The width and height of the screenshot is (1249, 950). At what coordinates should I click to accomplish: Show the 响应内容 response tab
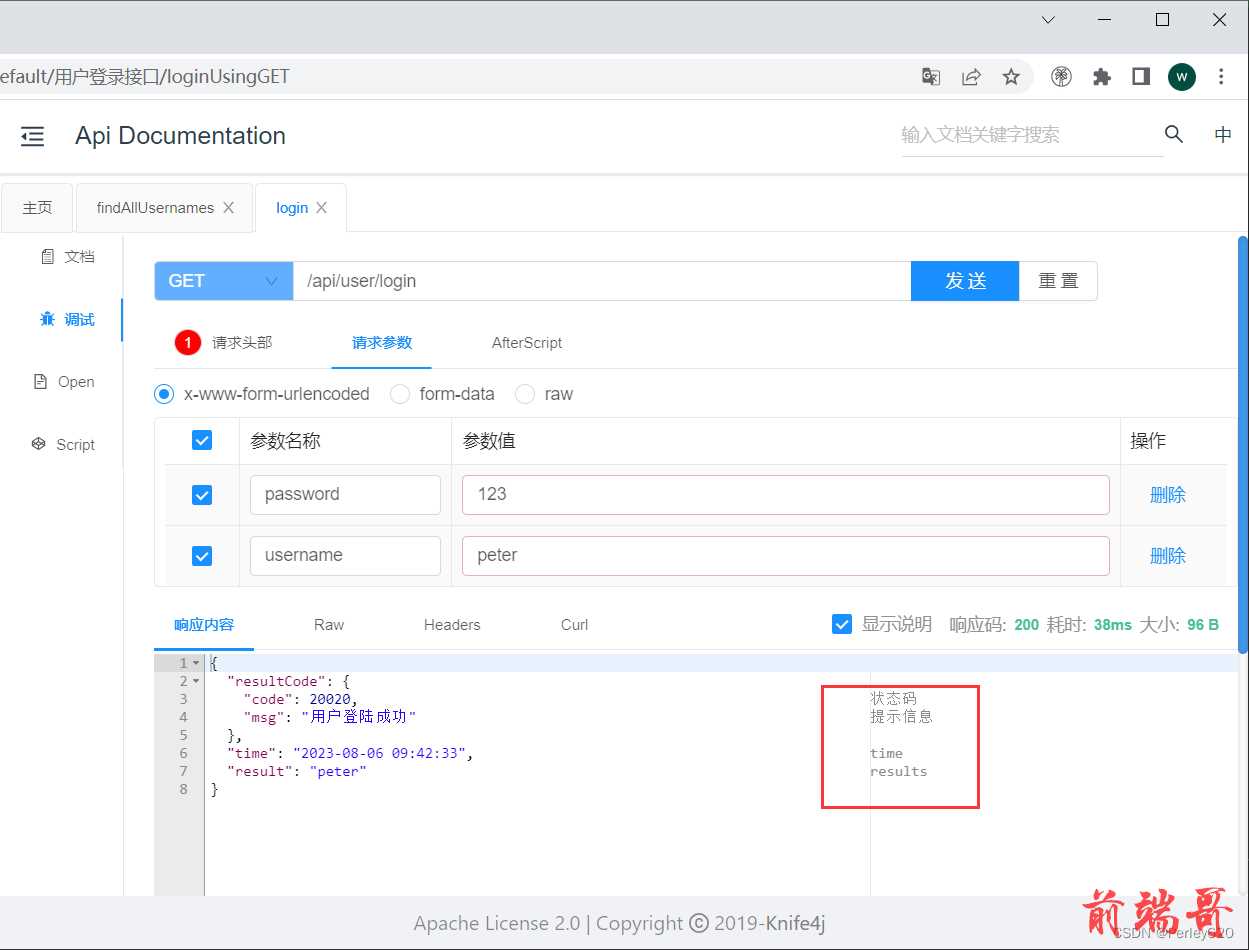[204, 625]
